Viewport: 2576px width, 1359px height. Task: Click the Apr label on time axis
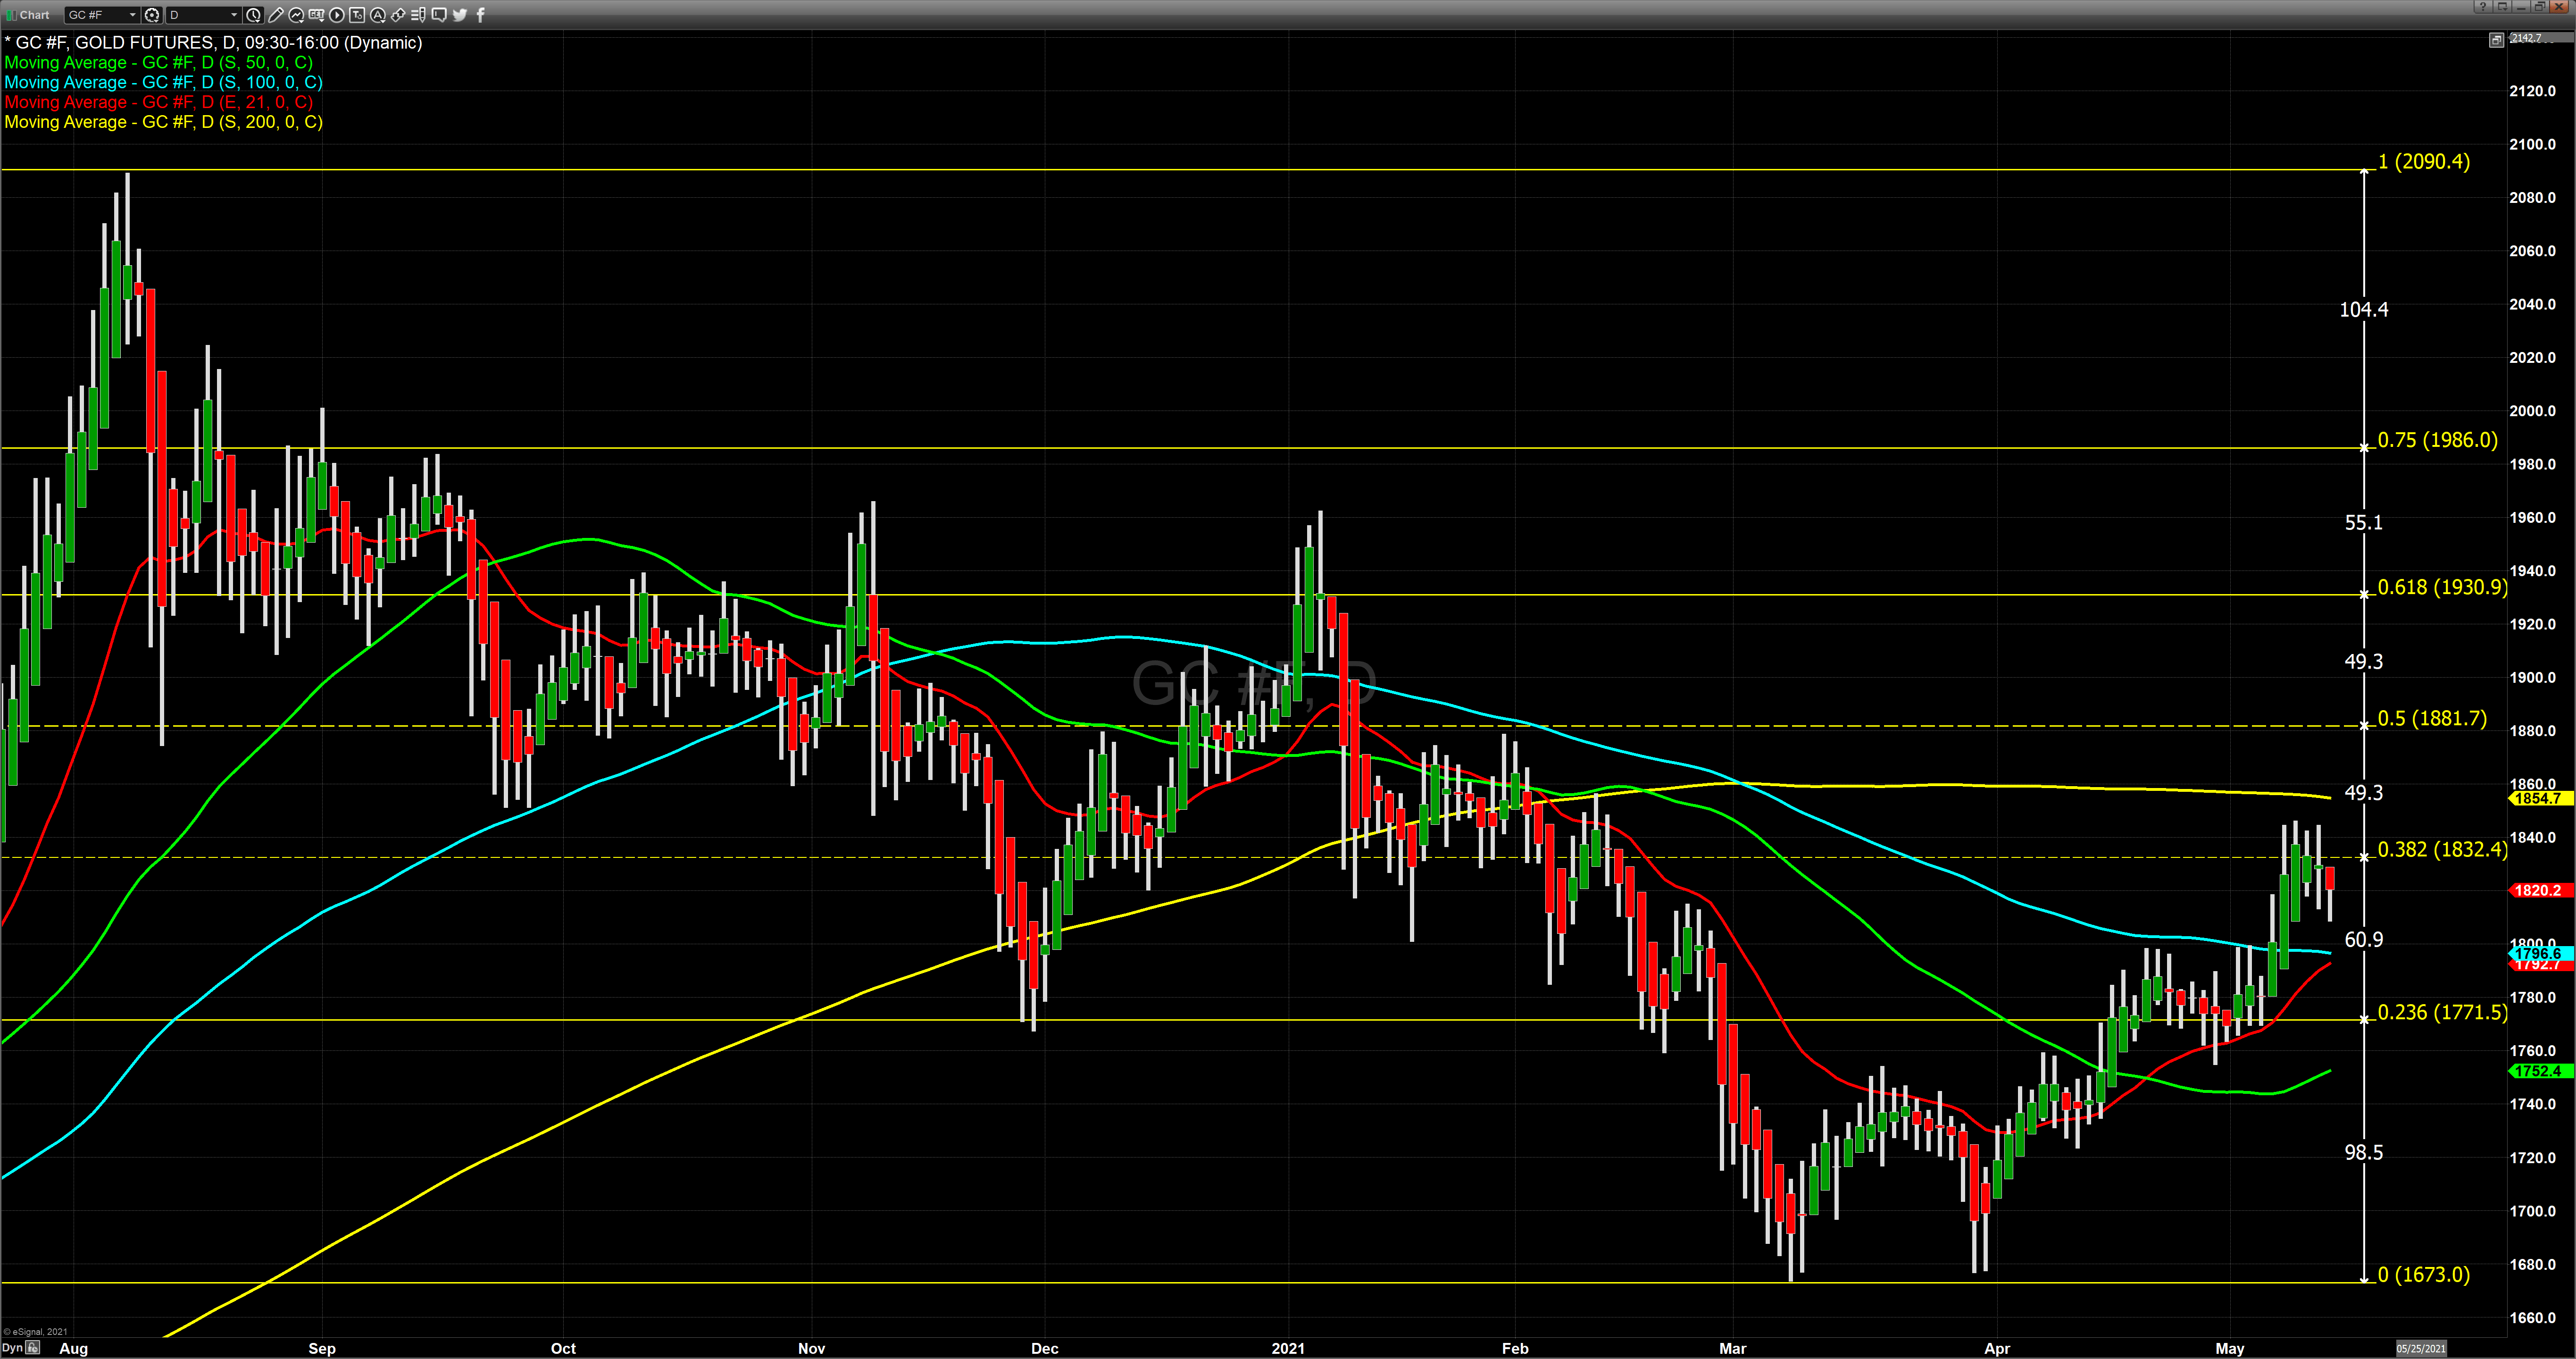coord(1997,1348)
